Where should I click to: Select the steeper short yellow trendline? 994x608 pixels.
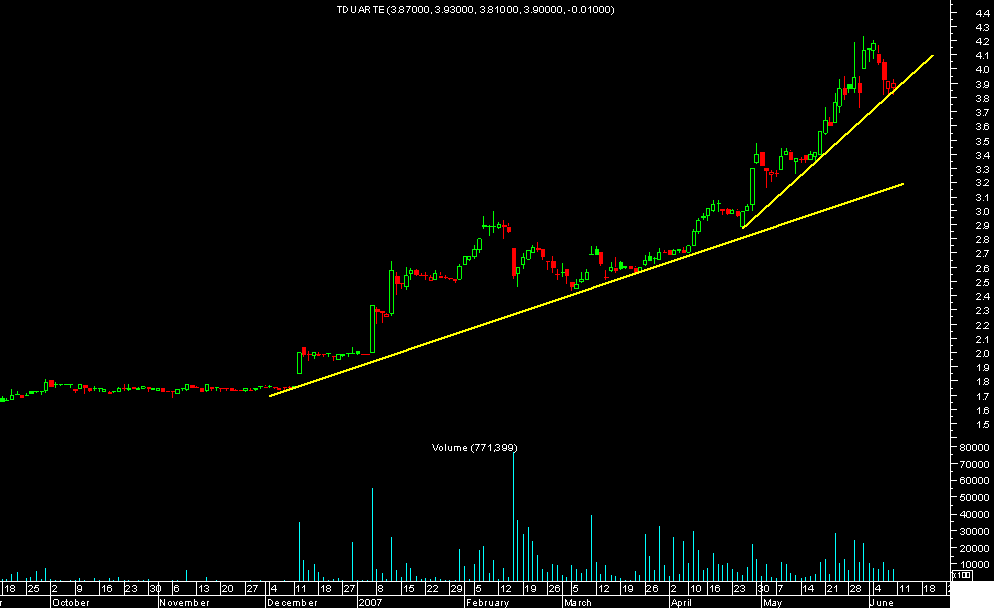pos(837,142)
